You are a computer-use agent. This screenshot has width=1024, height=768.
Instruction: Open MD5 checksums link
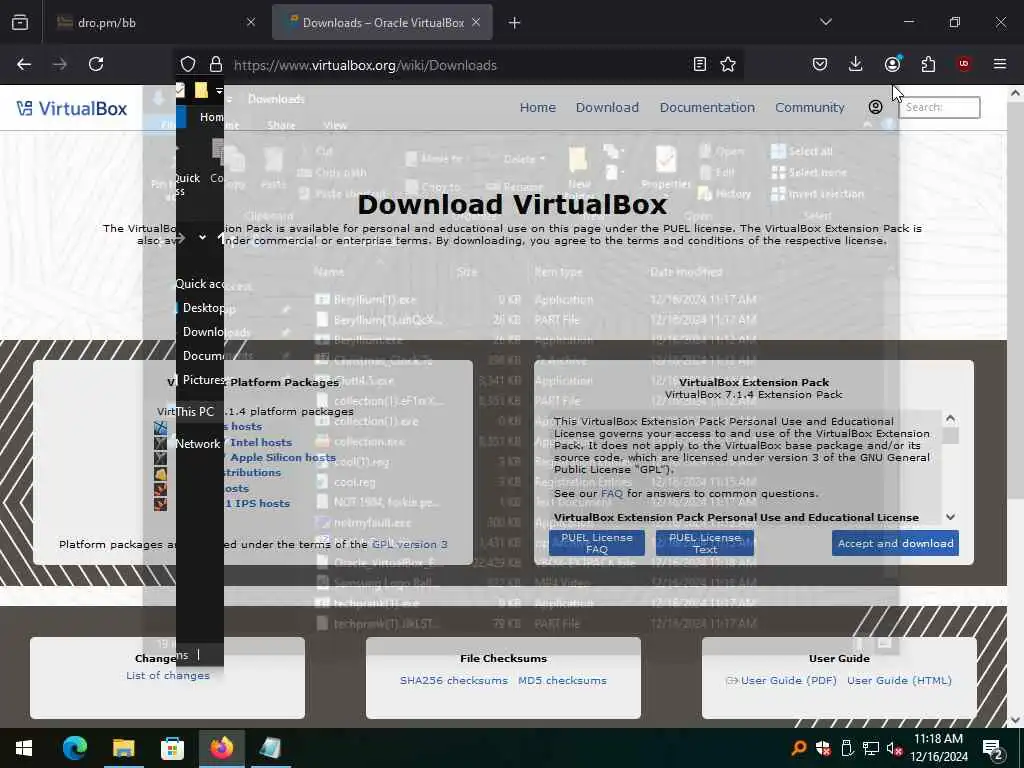[x=562, y=680]
